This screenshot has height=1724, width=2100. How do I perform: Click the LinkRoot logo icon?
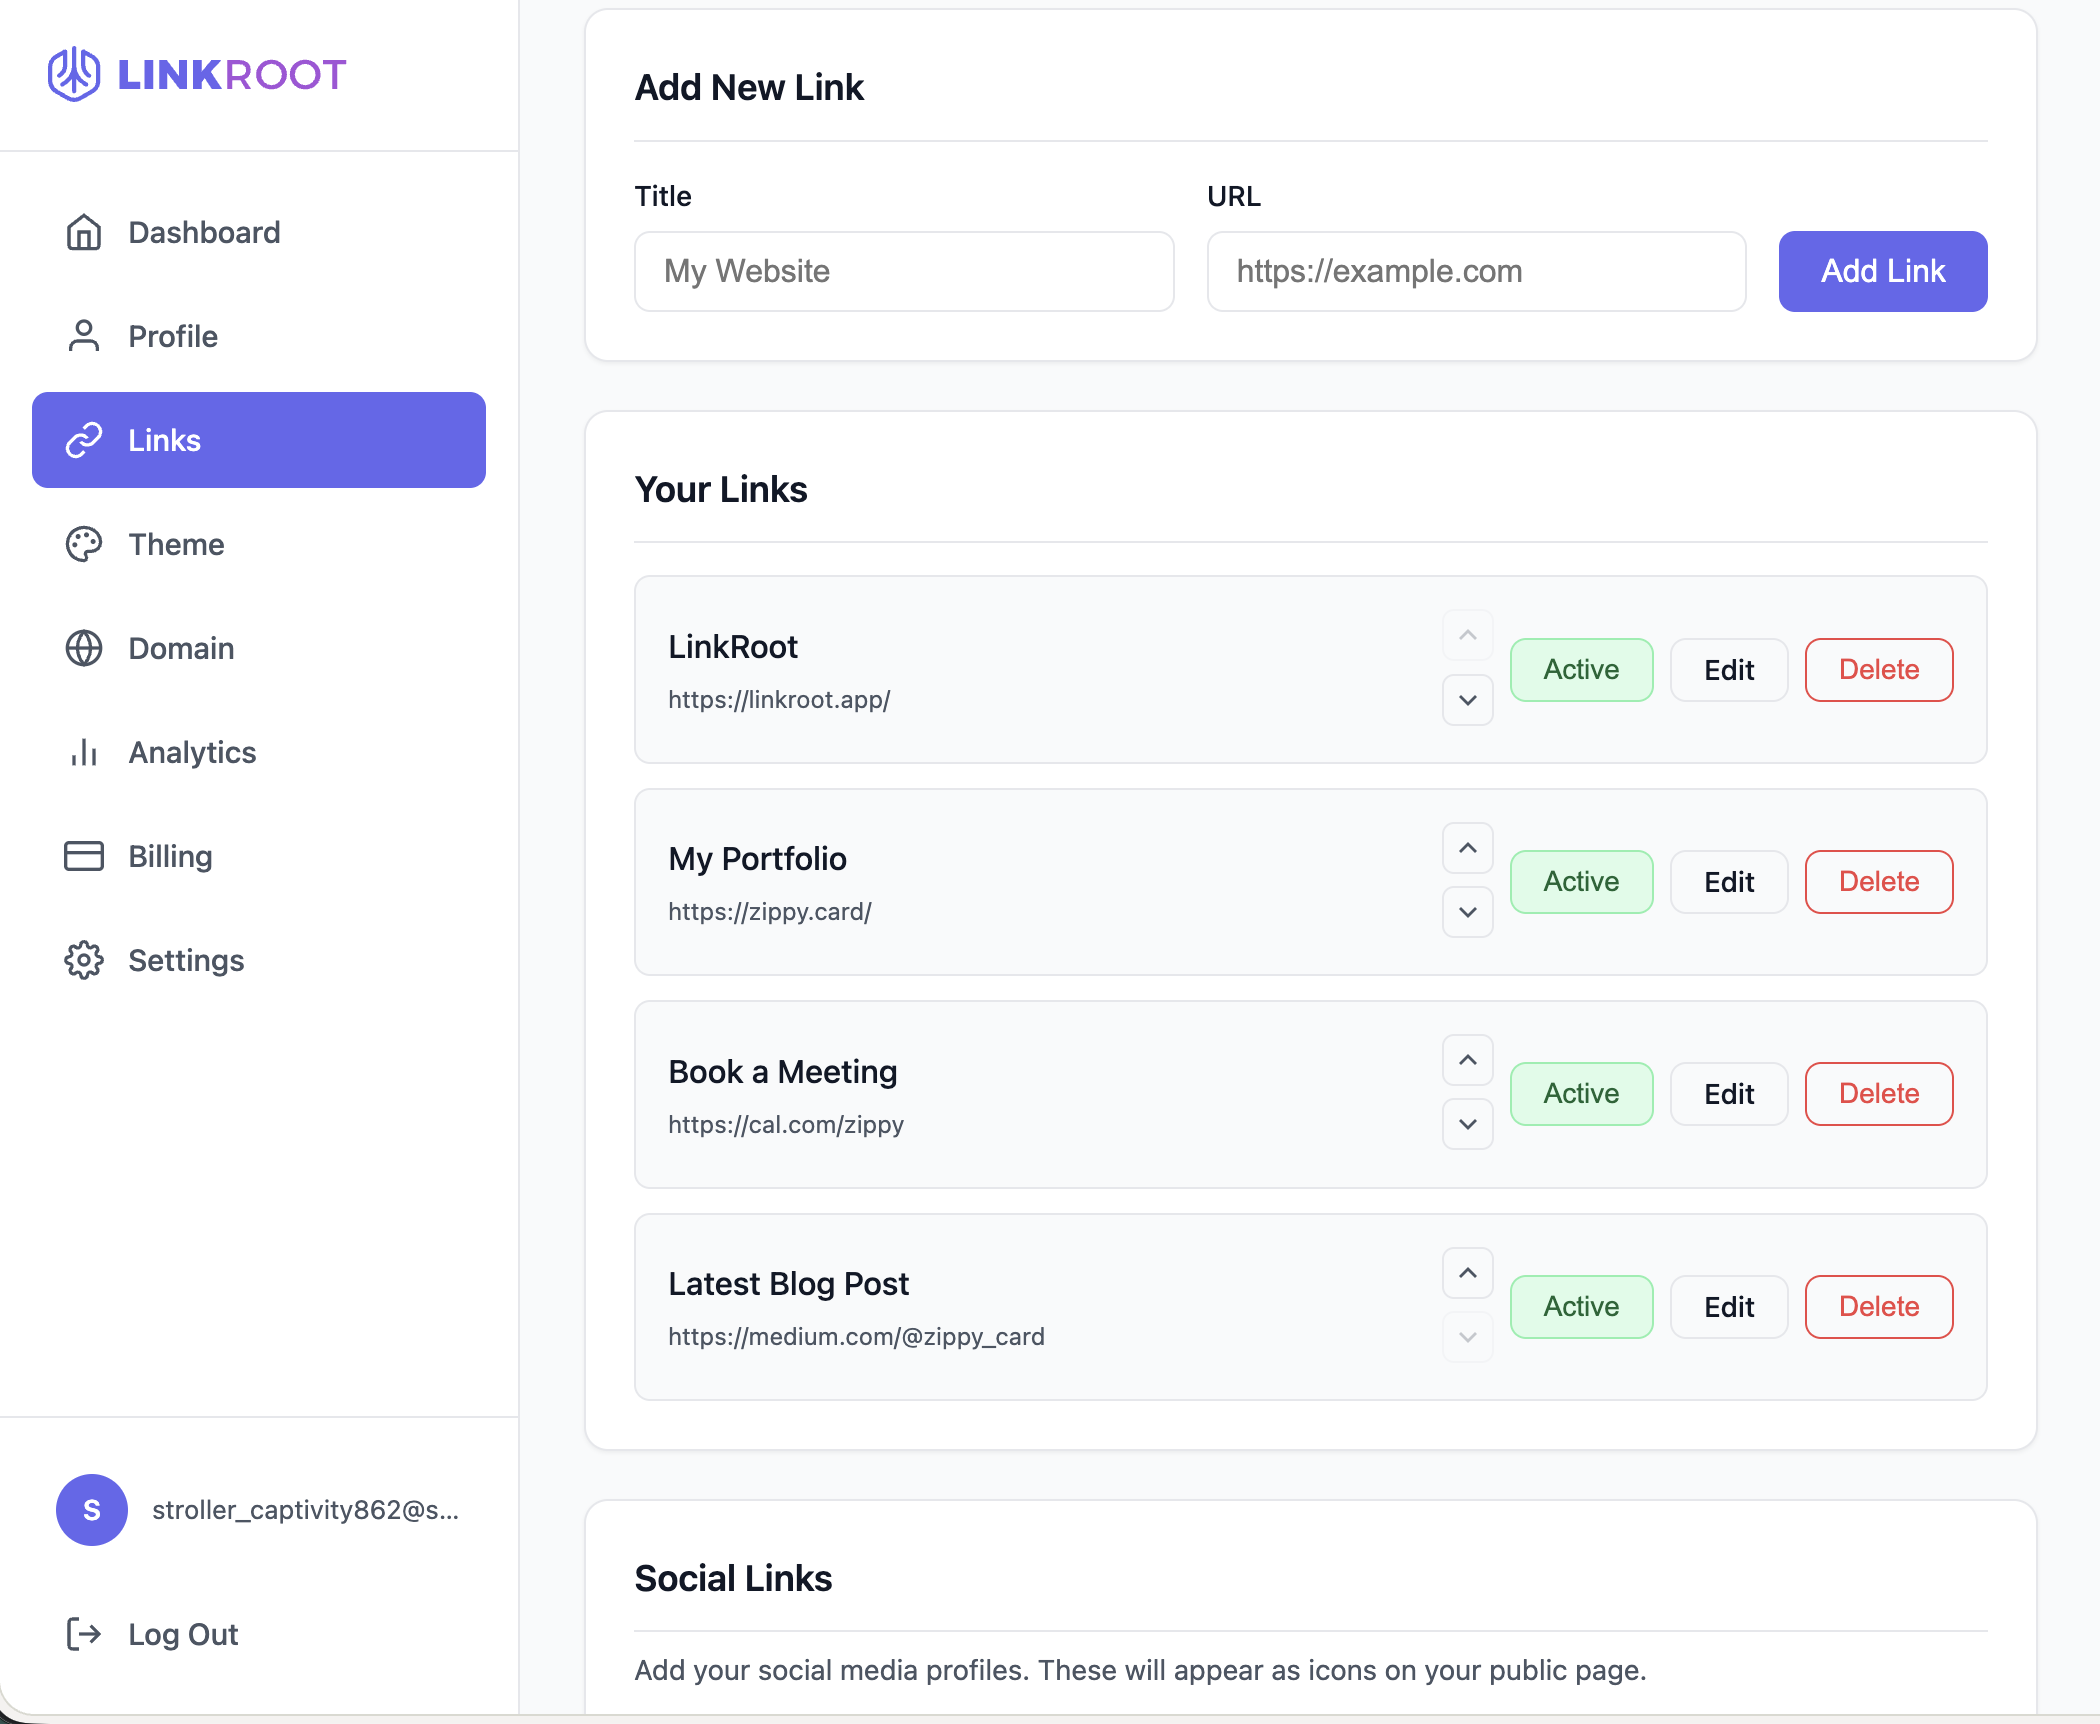(x=74, y=74)
